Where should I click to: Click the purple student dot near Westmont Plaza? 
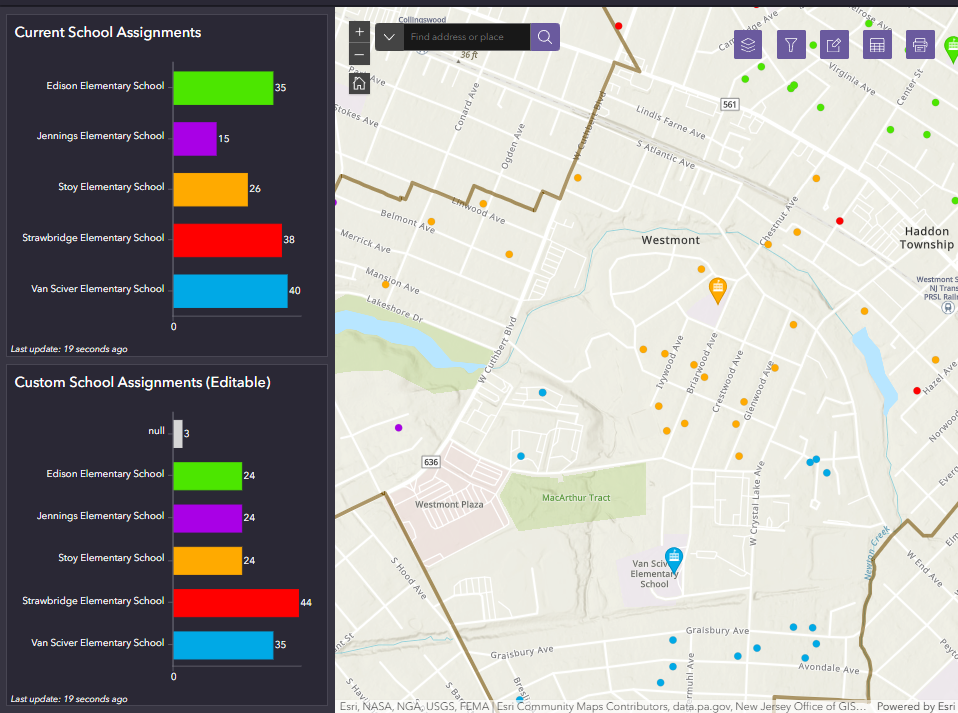tap(398, 428)
